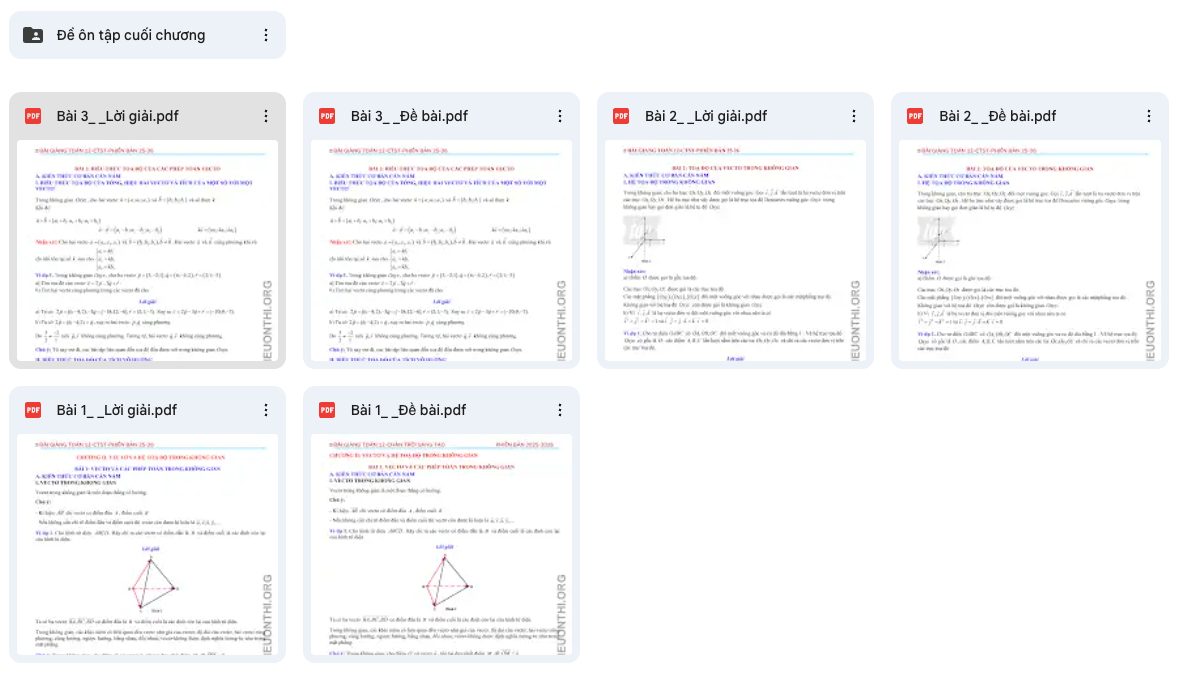Show more actions for Bài 2_ _Lời giải.pdf
The width and height of the screenshot is (1178, 675).
click(854, 116)
